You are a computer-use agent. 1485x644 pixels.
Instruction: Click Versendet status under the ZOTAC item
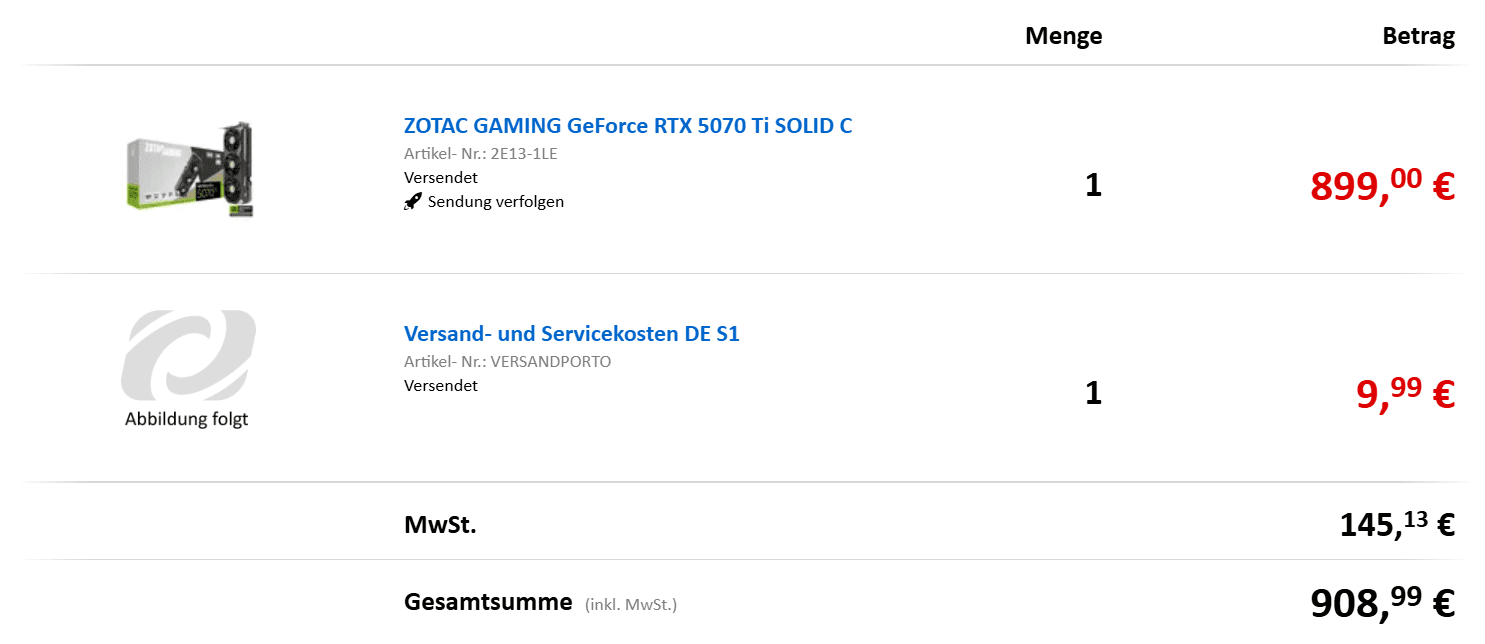click(440, 178)
